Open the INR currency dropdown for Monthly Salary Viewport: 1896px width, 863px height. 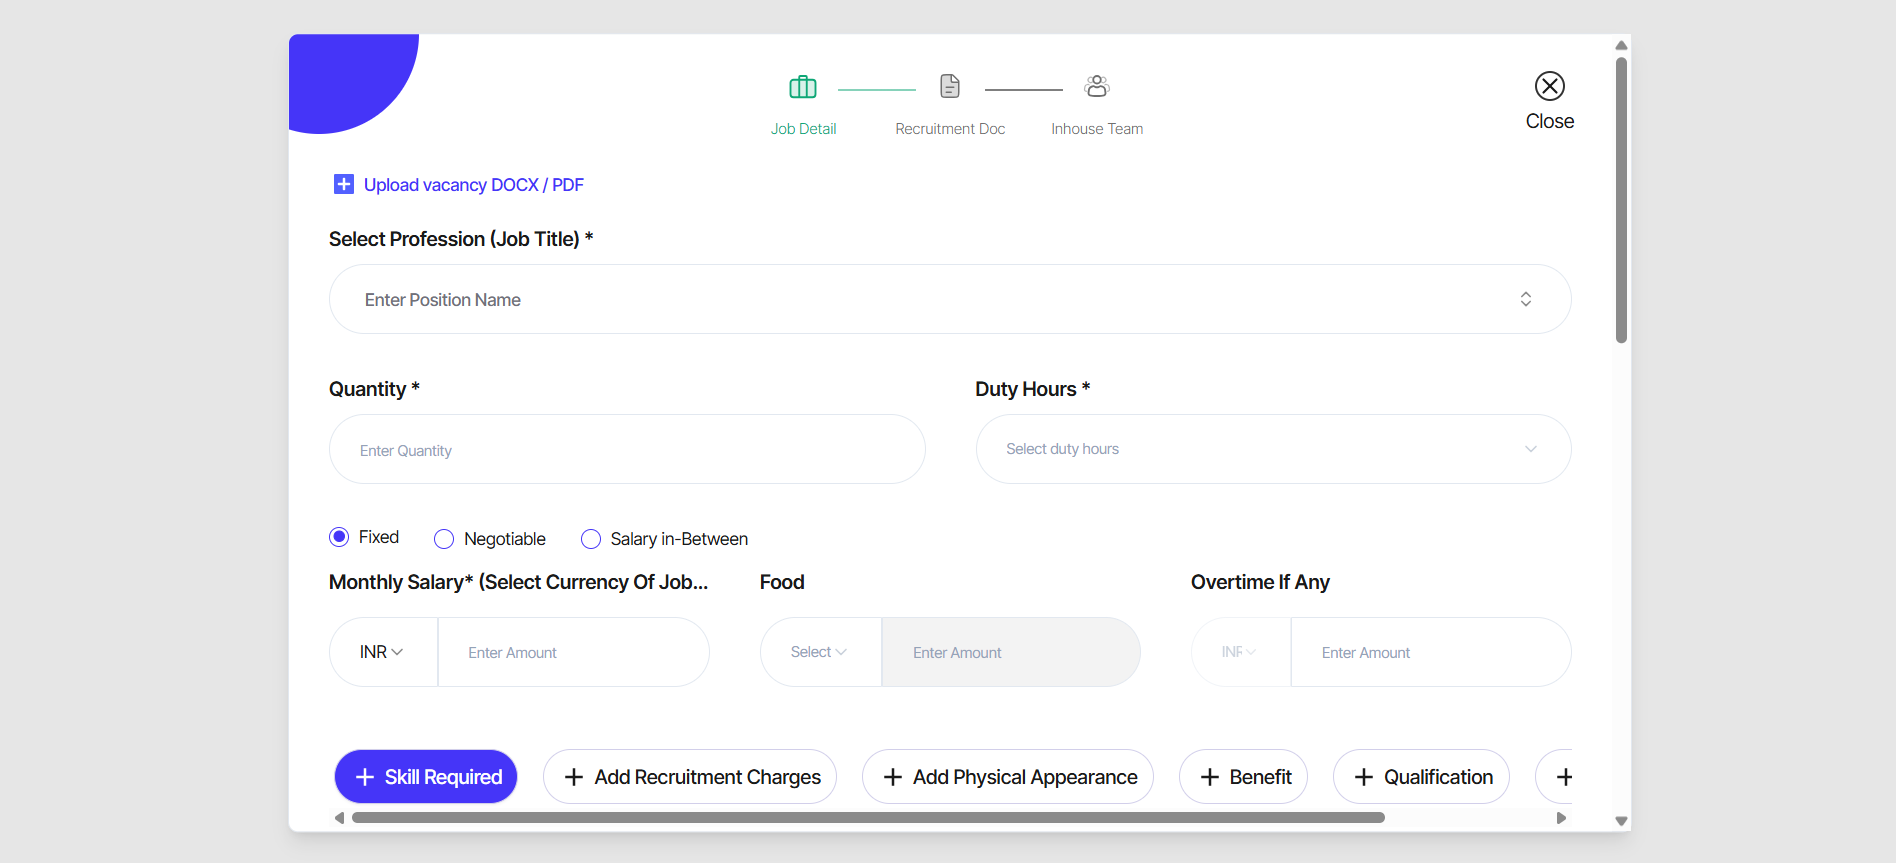point(382,652)
